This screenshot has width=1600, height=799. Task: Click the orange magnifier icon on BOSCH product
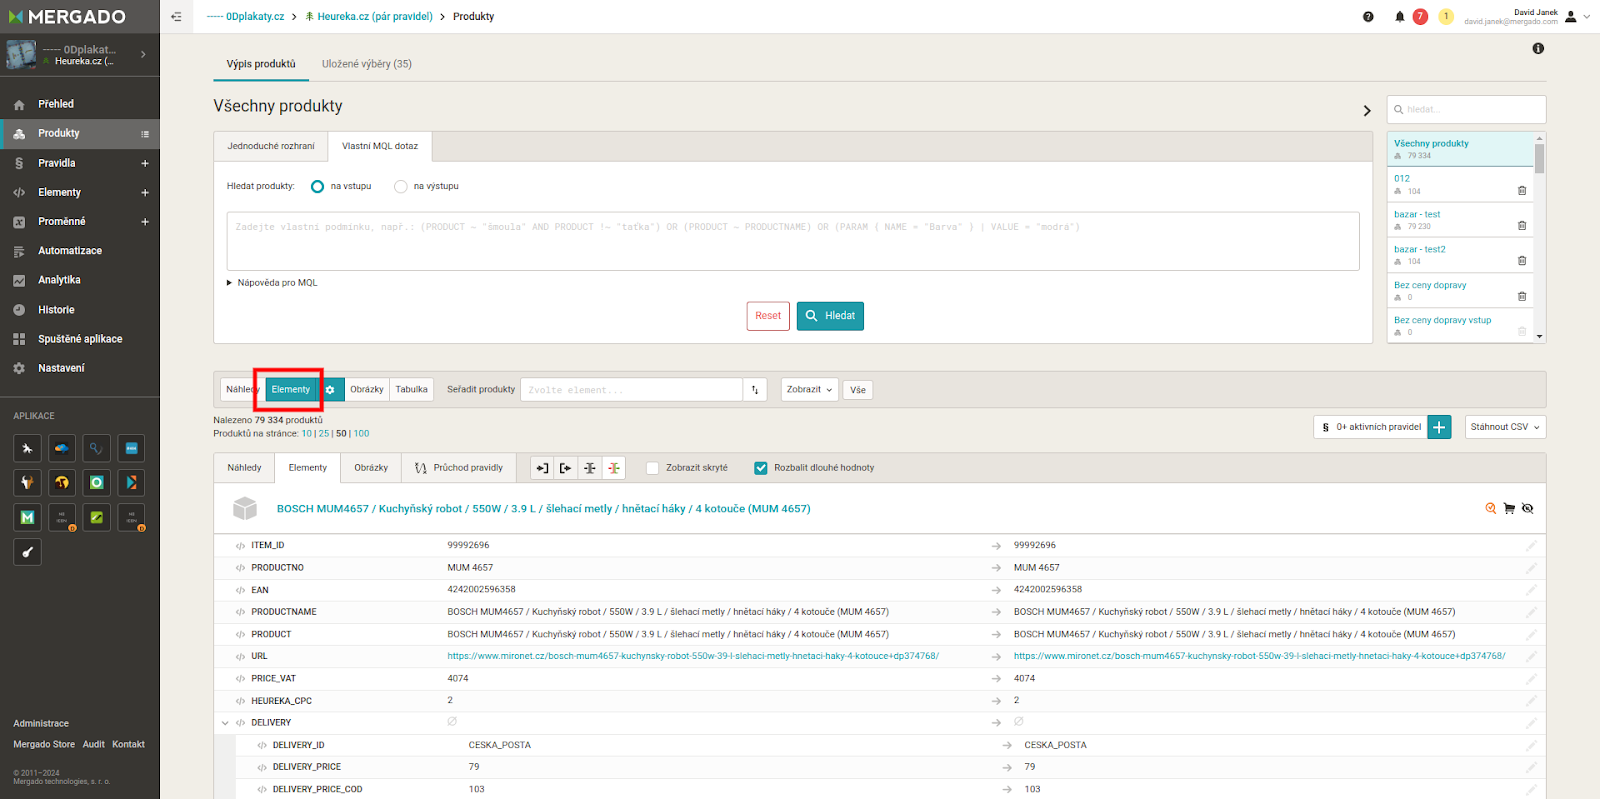1491,509
